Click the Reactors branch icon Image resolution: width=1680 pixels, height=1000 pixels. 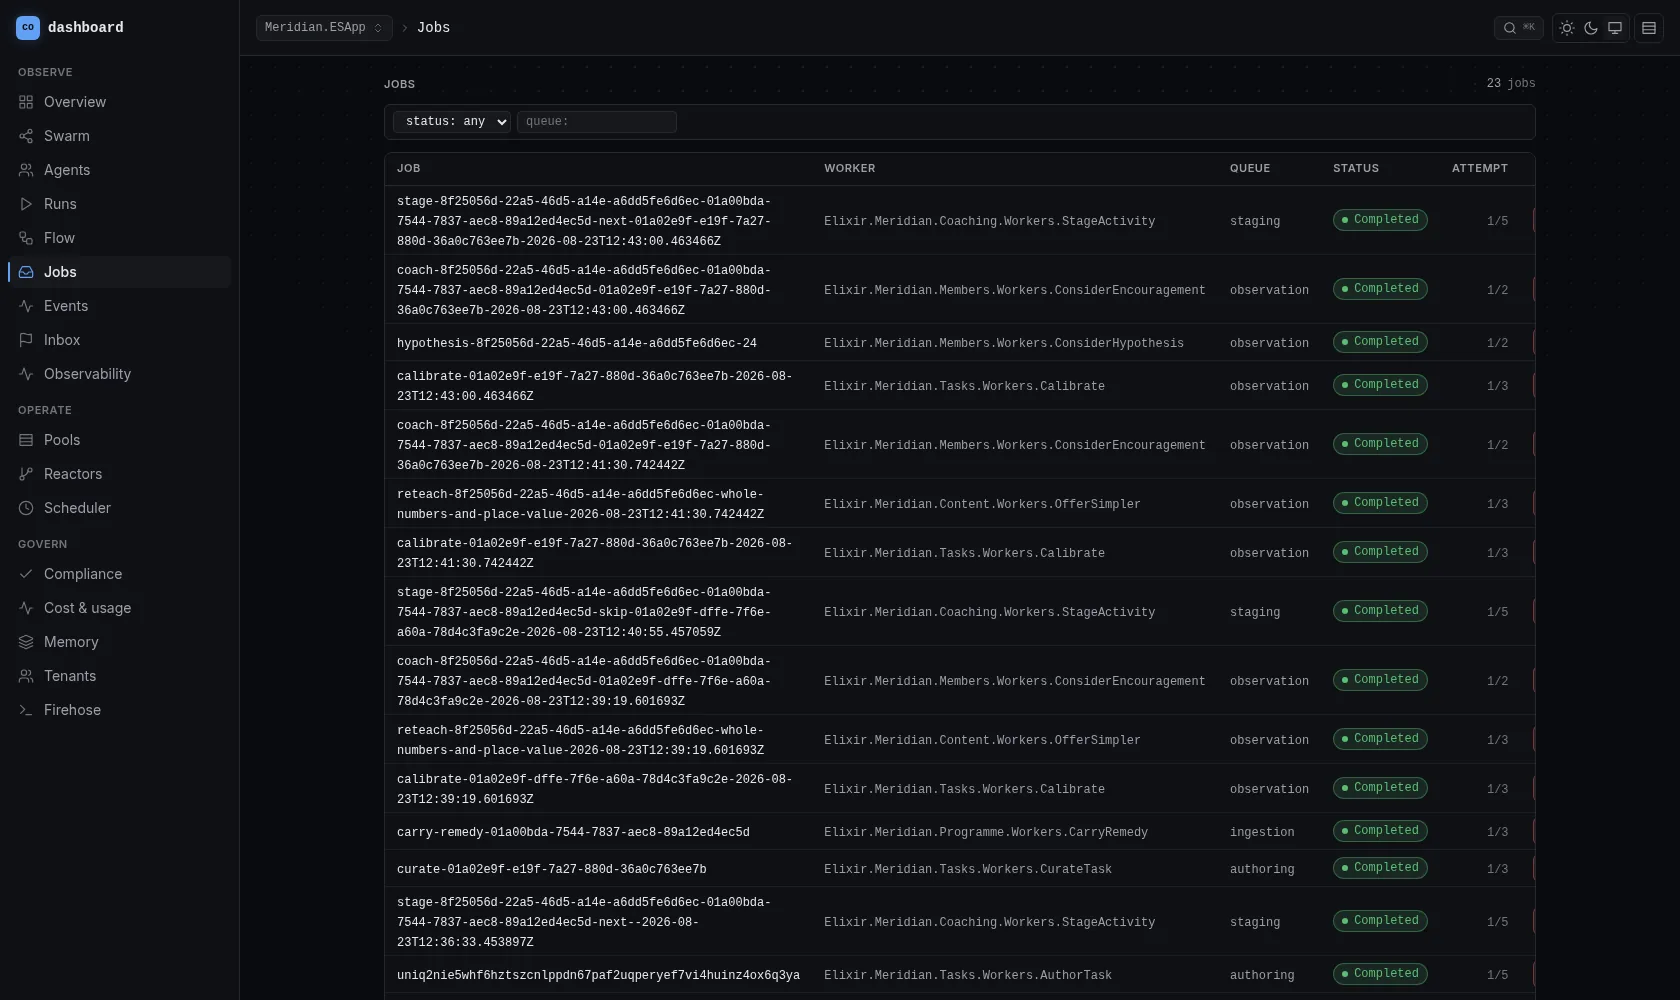26,474
